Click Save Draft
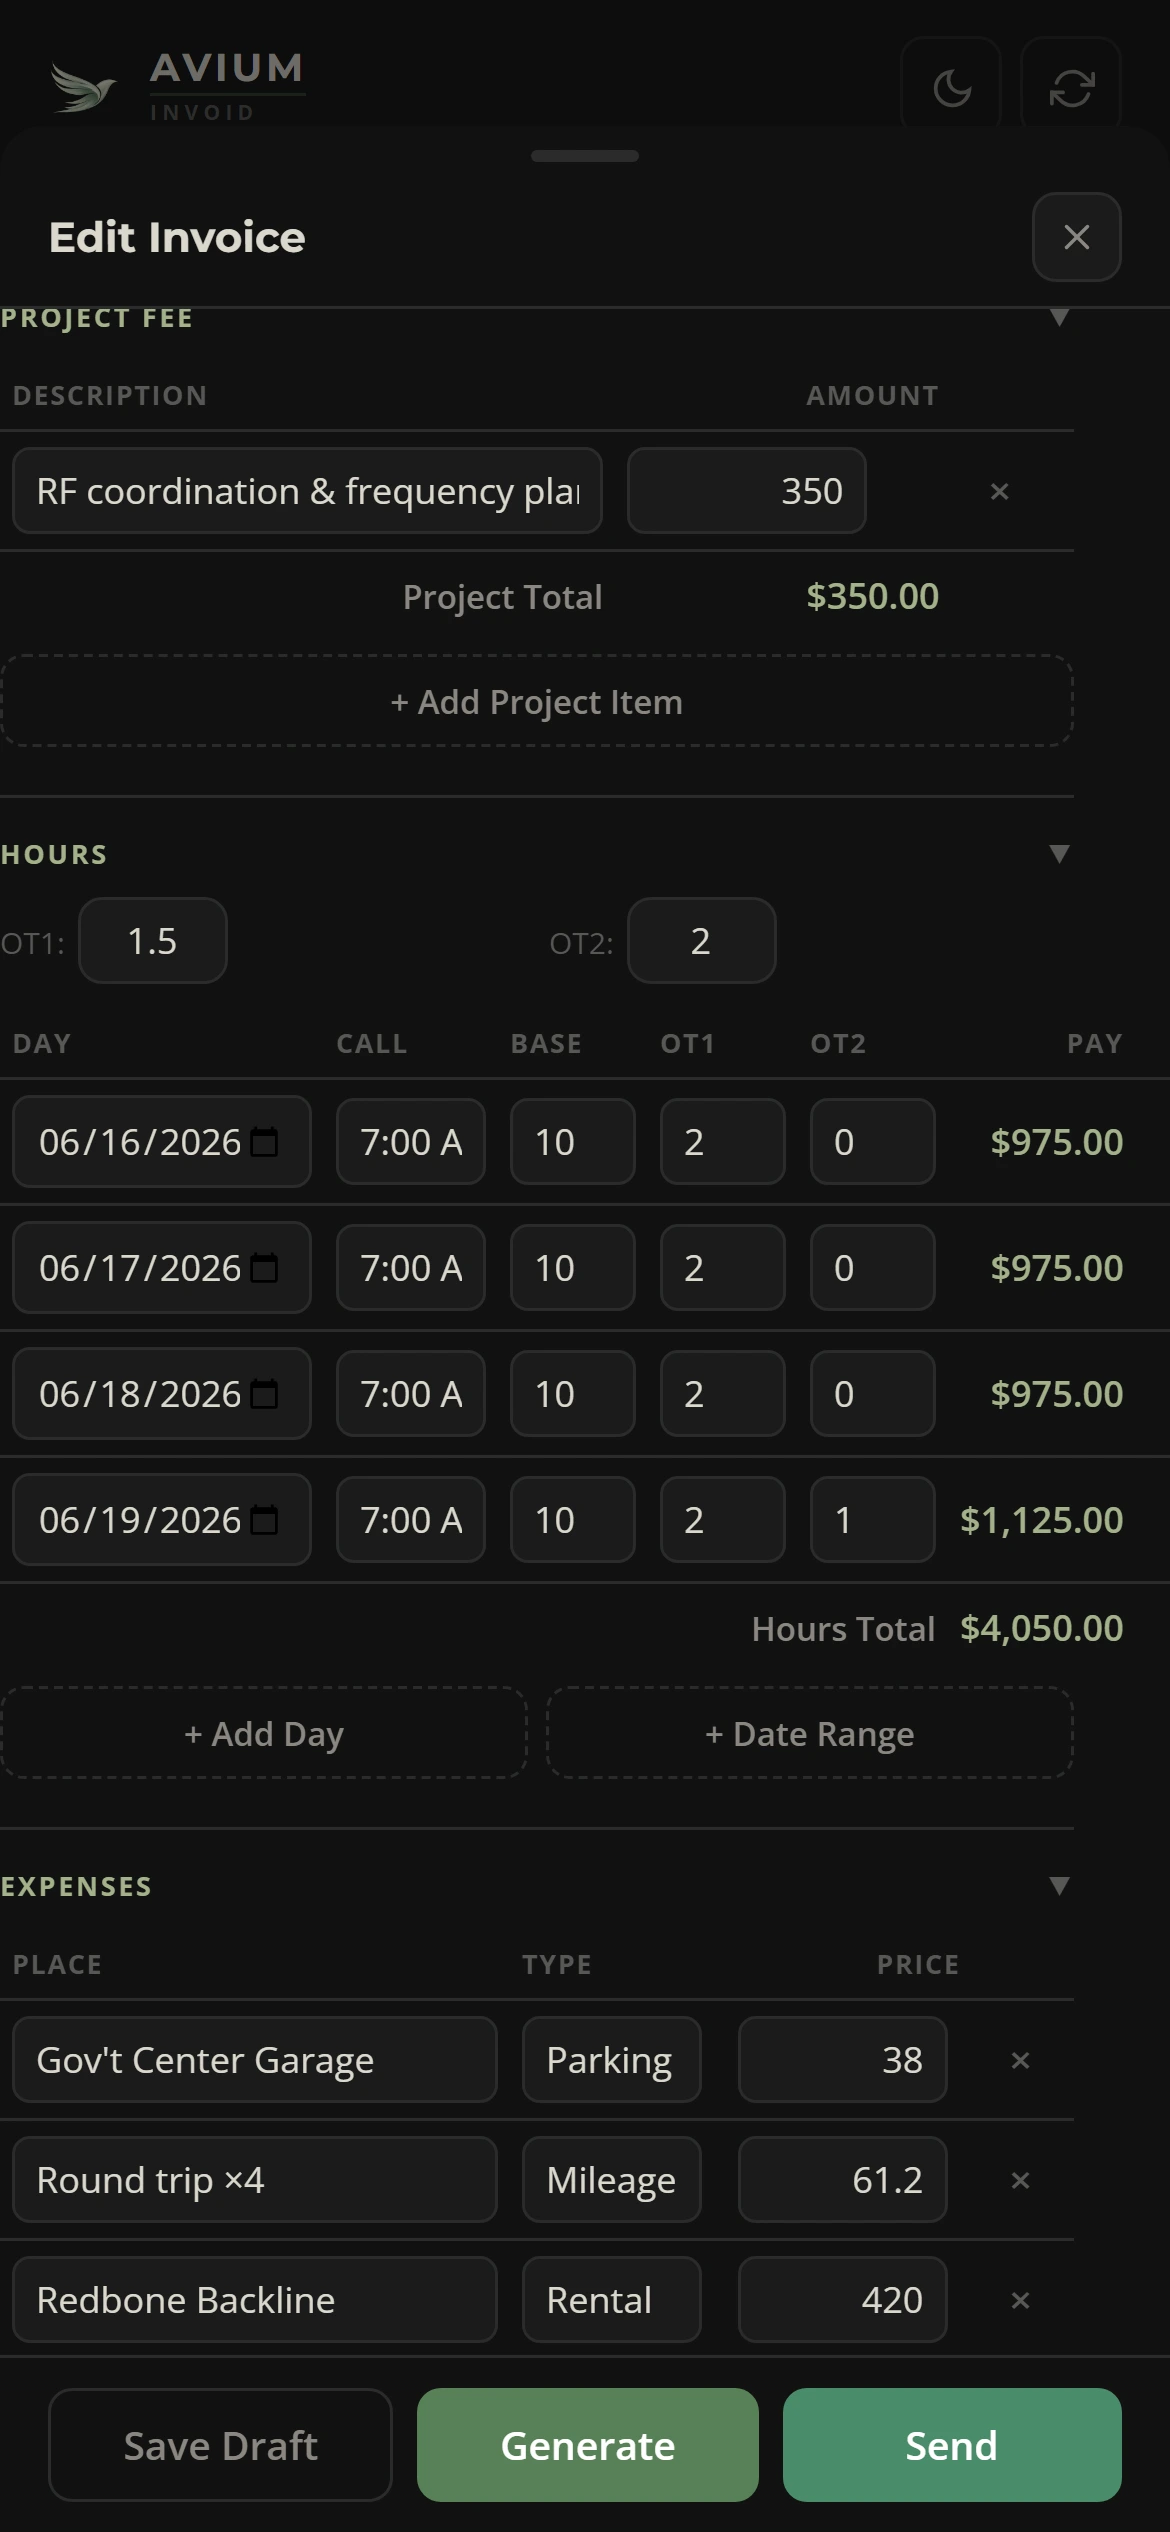This screenshot has width=1170, height=2532. [x=220, y=2445]
